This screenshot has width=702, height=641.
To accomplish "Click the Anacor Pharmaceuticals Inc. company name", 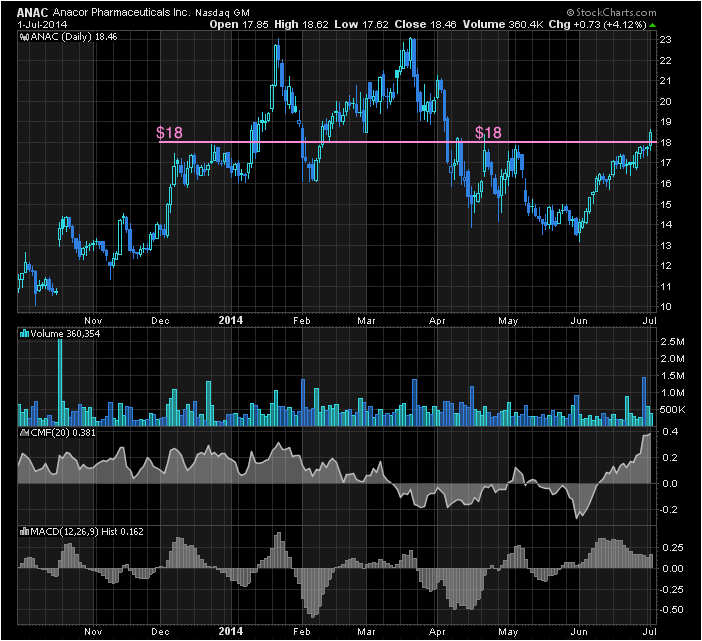I will (121, 13).
